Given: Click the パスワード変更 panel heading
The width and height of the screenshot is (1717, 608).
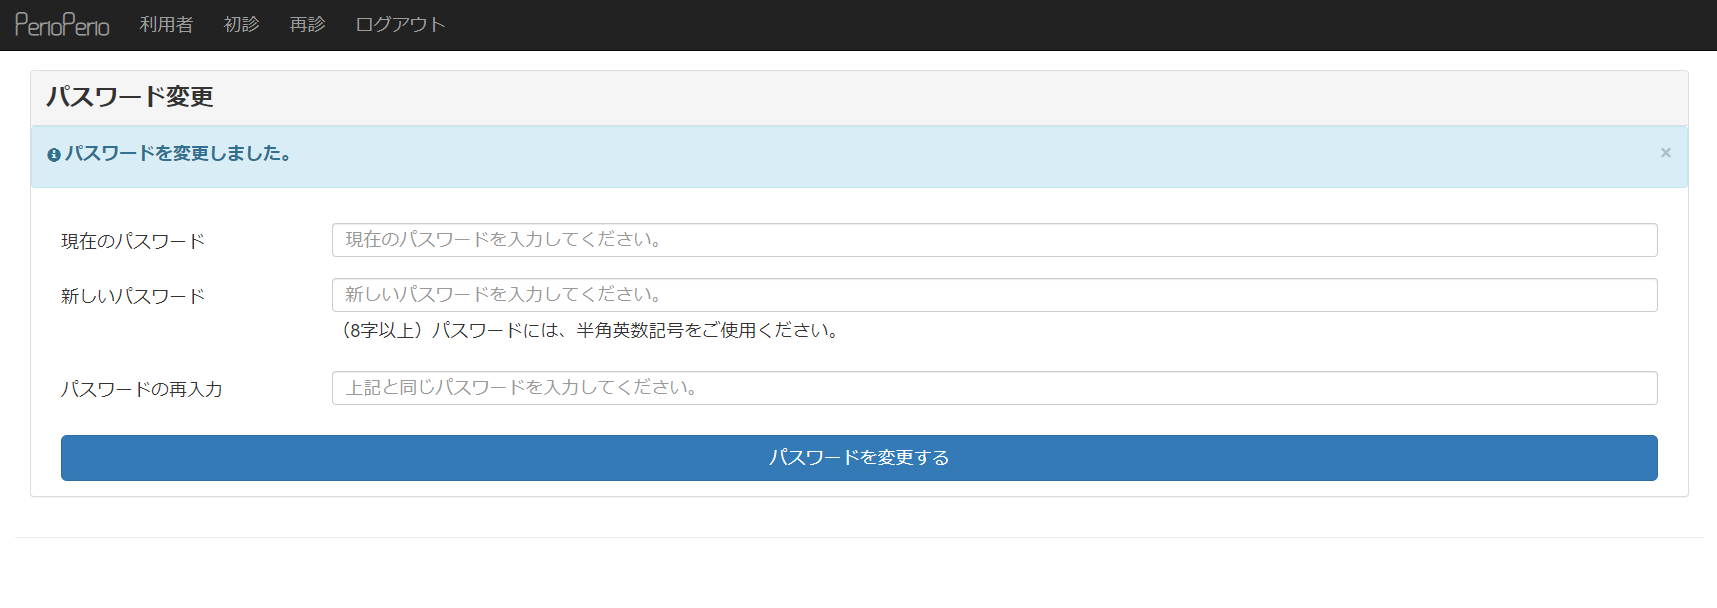Looking at the screenshot, I should point(130,97).
